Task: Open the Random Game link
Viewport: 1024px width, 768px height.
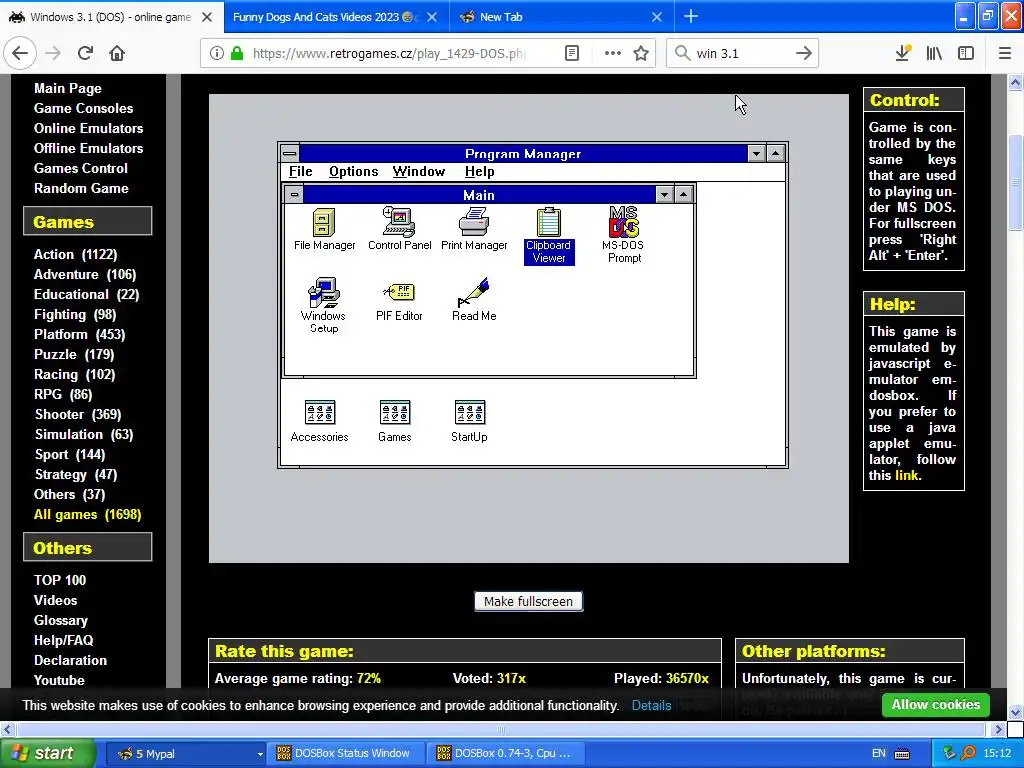Action: point(81,188)
